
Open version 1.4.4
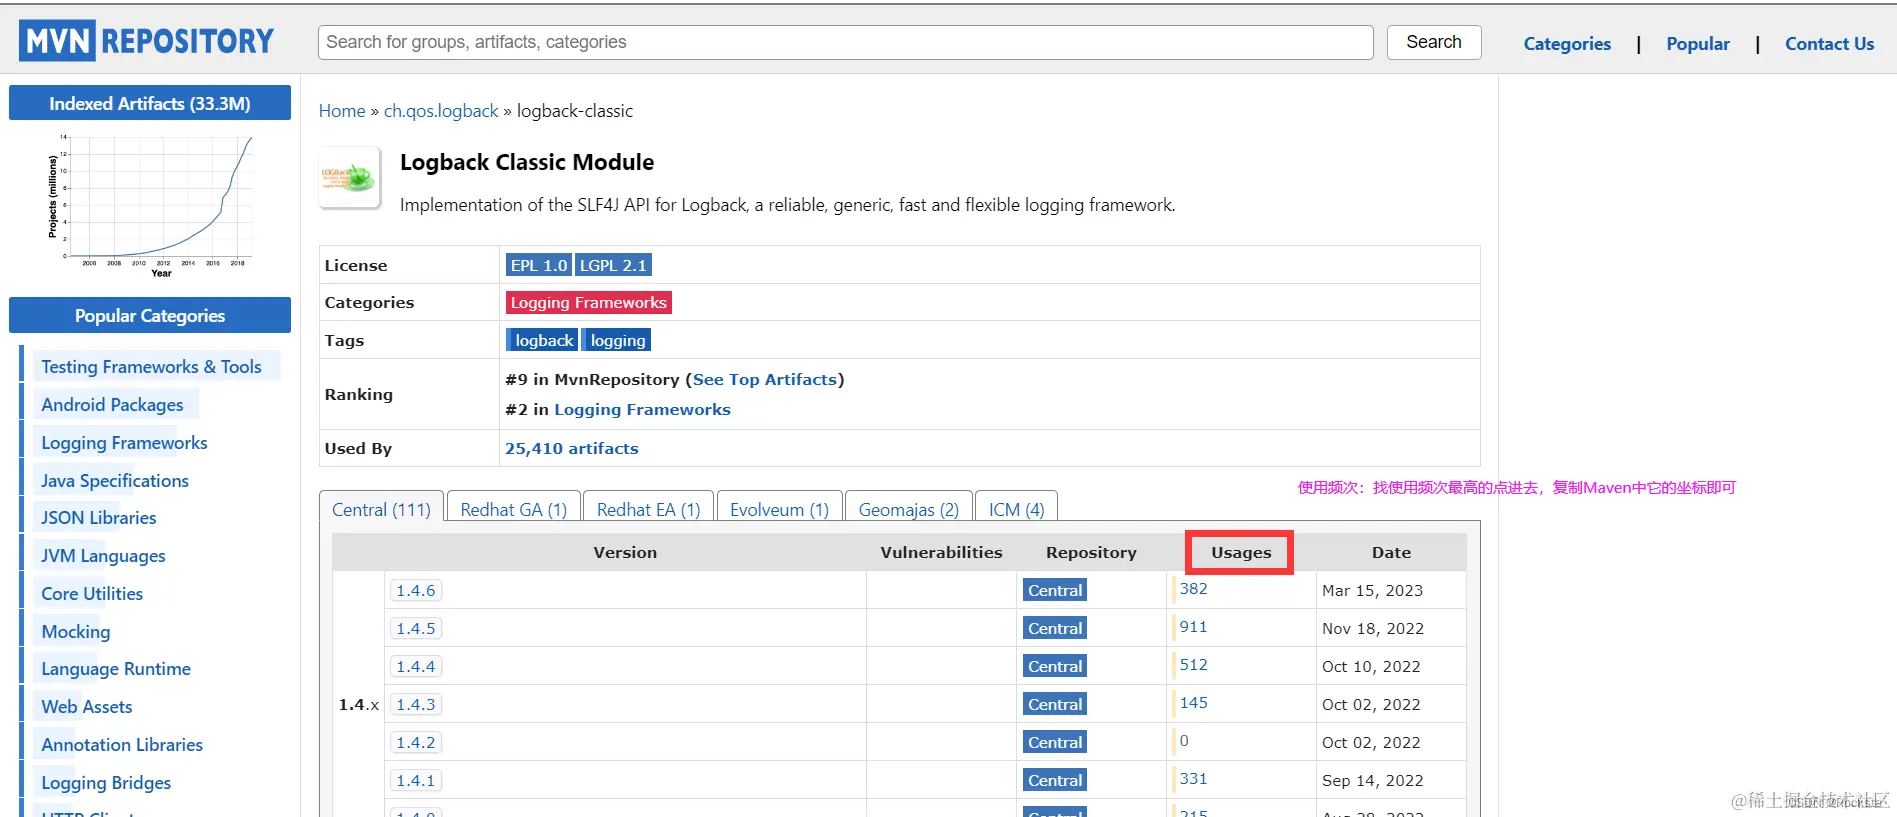416,666
